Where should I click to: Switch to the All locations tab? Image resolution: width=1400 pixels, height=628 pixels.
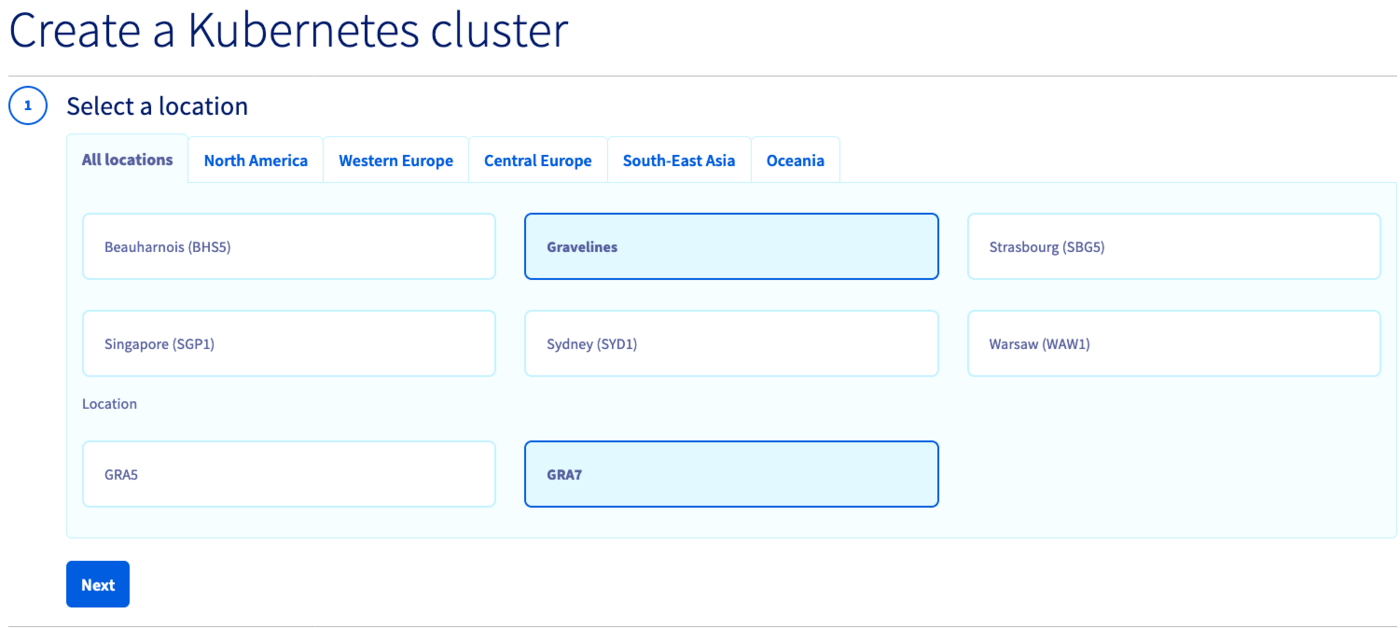(x=127, y=160)
